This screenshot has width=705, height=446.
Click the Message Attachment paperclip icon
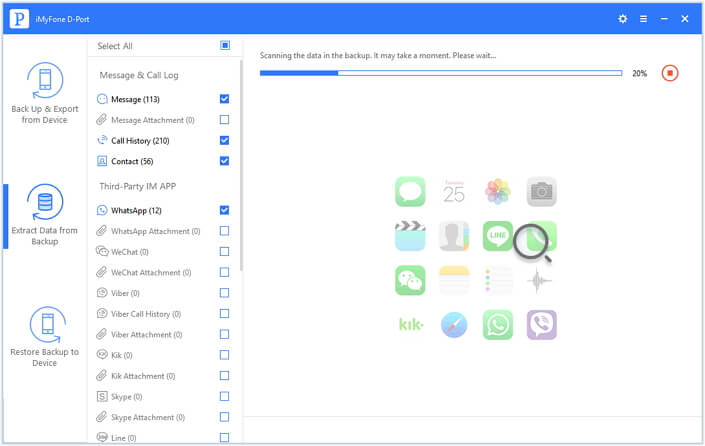pyautogui.click(x=102, y=120)
